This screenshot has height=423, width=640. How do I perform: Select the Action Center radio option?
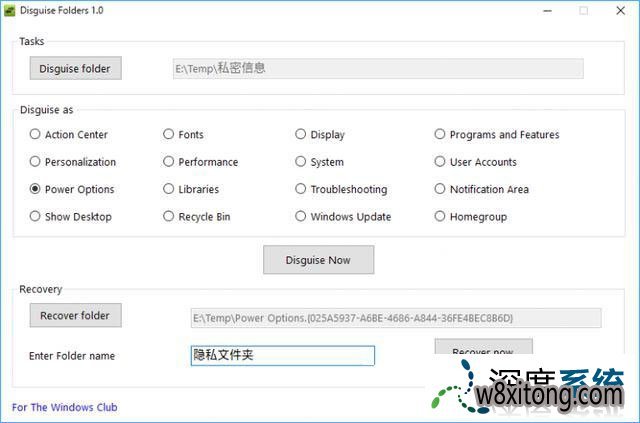coord(35,135)
